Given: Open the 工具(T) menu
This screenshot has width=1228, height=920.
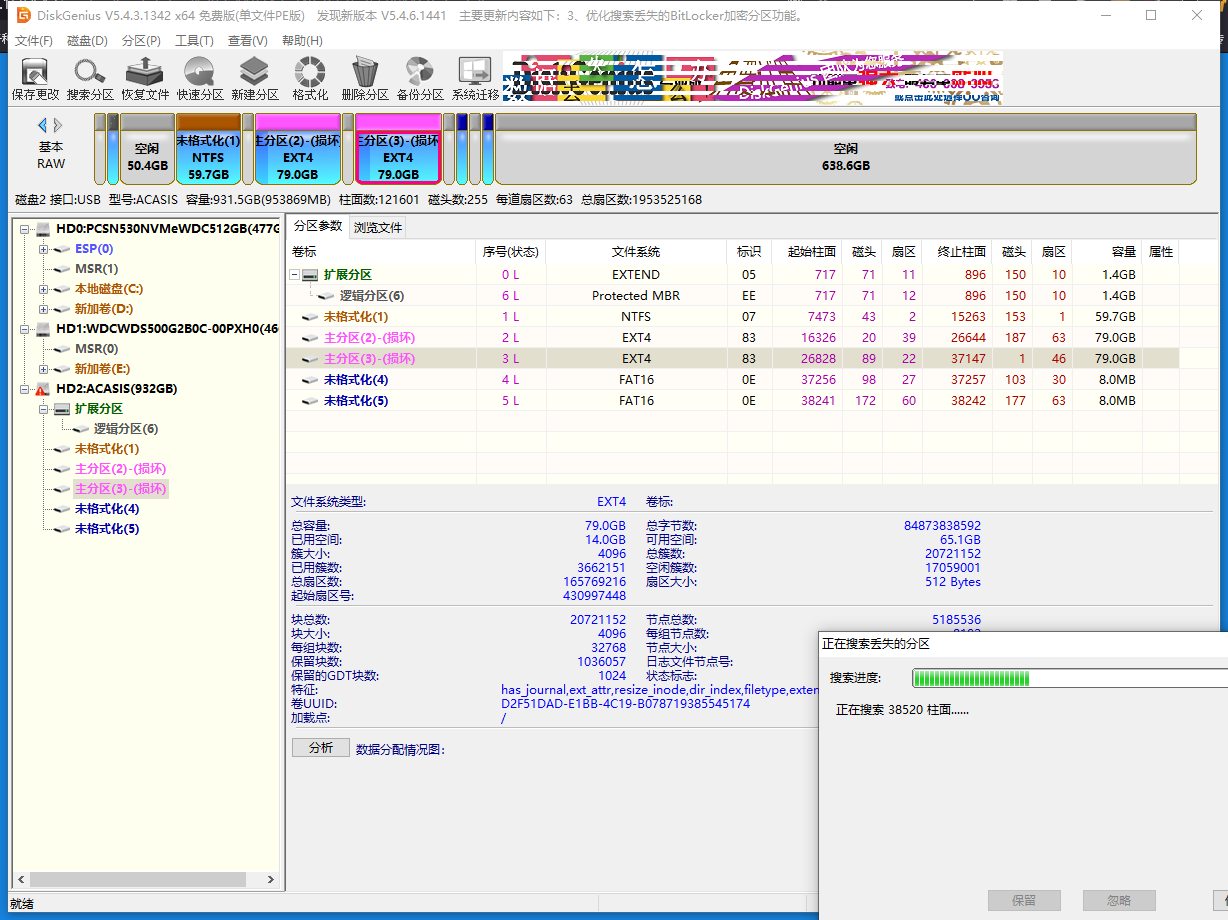Looking at the screenshot, I should [194, 41].
